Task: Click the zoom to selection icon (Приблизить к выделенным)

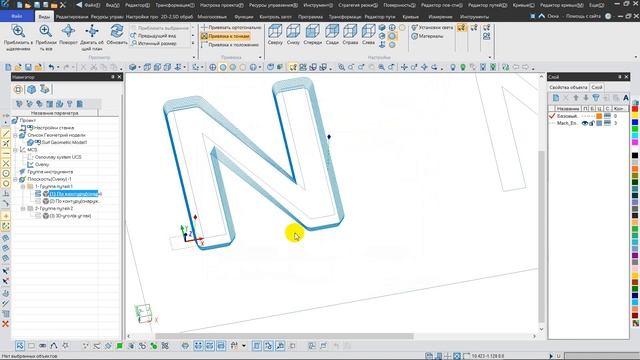Action: 18,31
